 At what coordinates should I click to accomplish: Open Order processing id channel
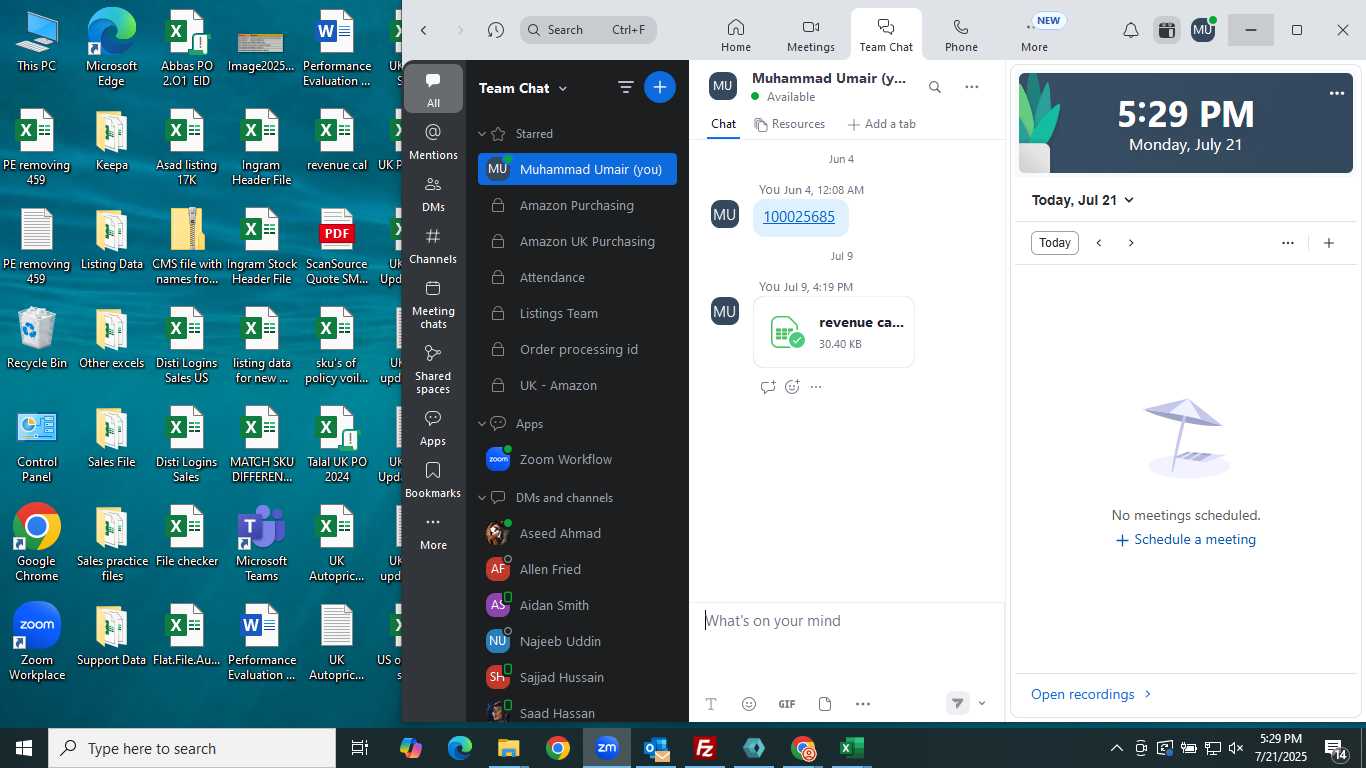pos(577,349)
